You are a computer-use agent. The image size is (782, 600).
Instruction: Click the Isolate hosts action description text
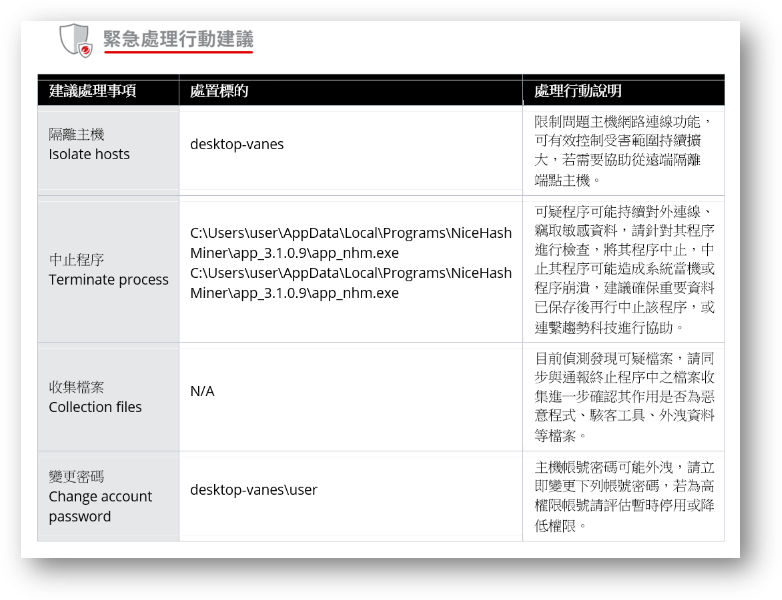tap(624, 150)
